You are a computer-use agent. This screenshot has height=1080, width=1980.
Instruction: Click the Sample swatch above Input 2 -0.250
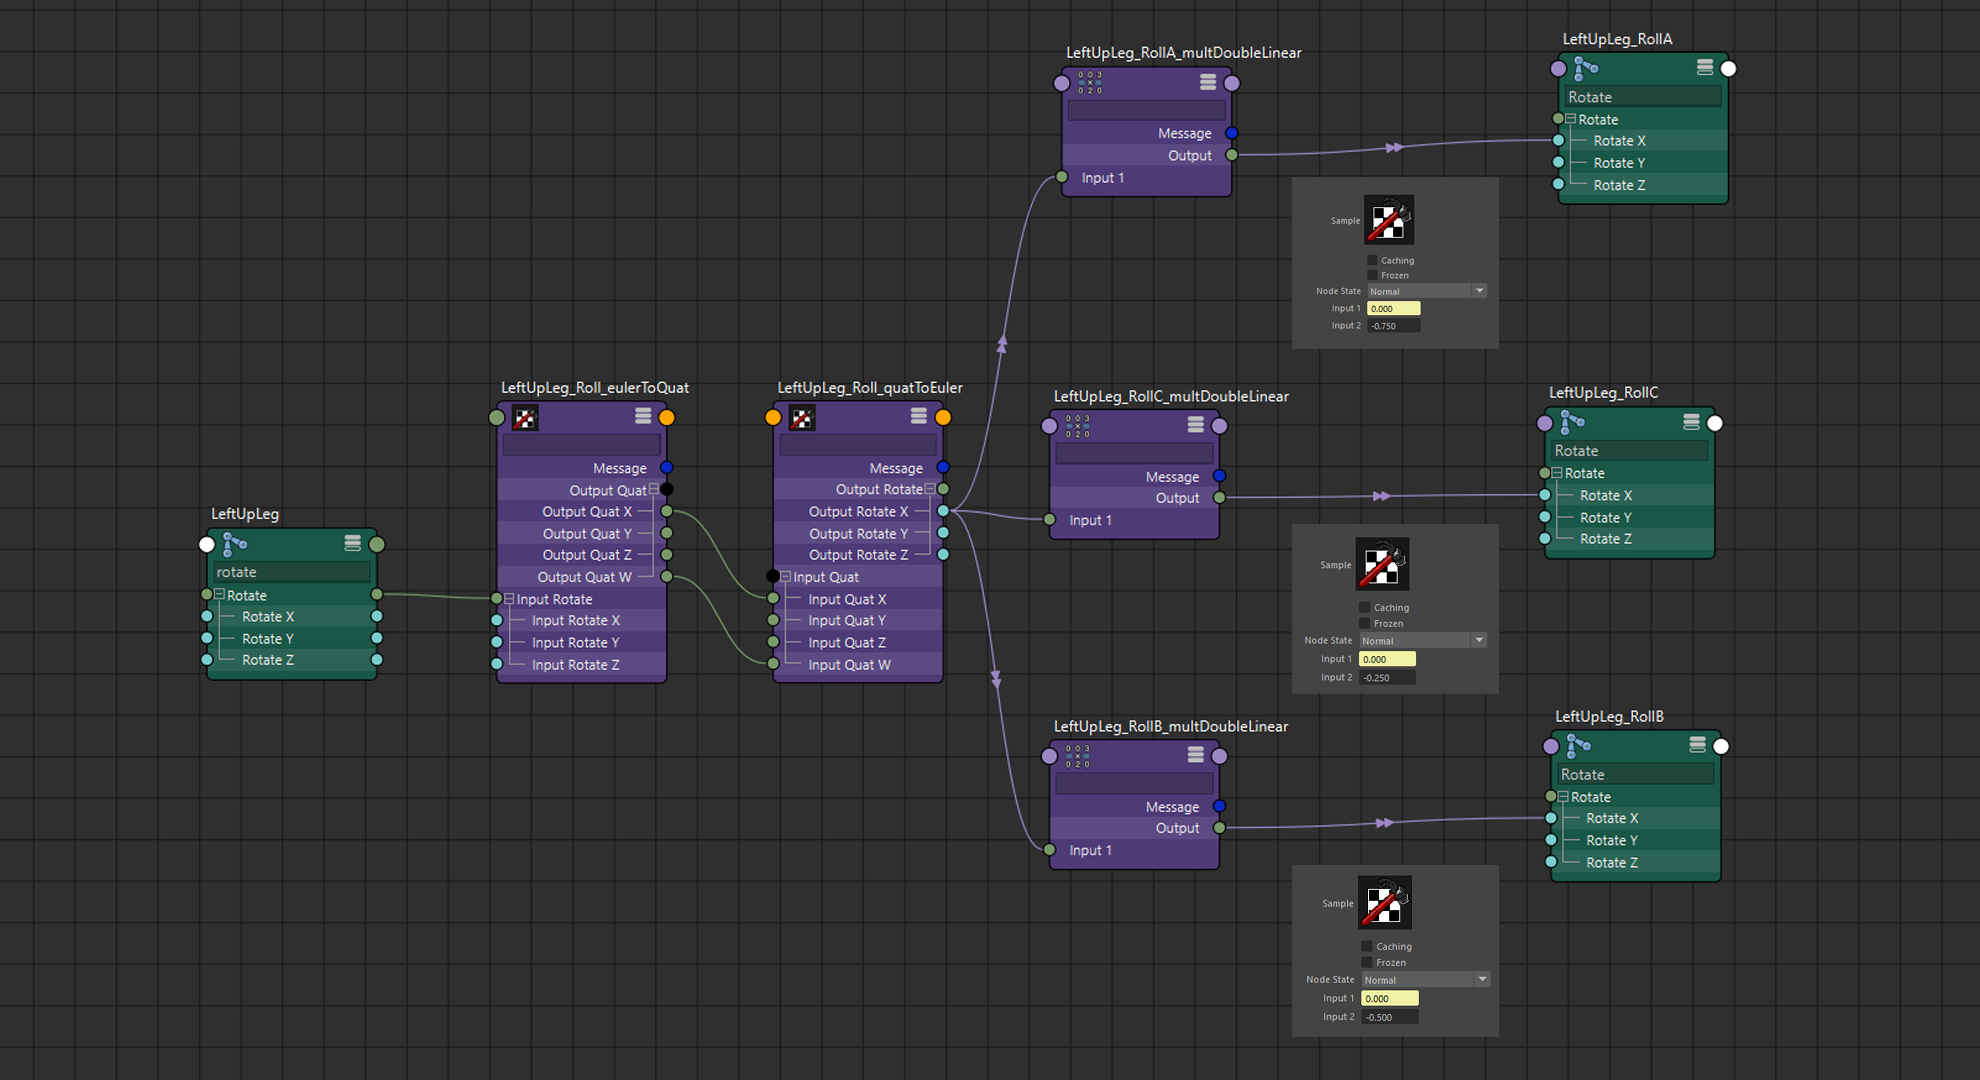tap(1382, 564)
